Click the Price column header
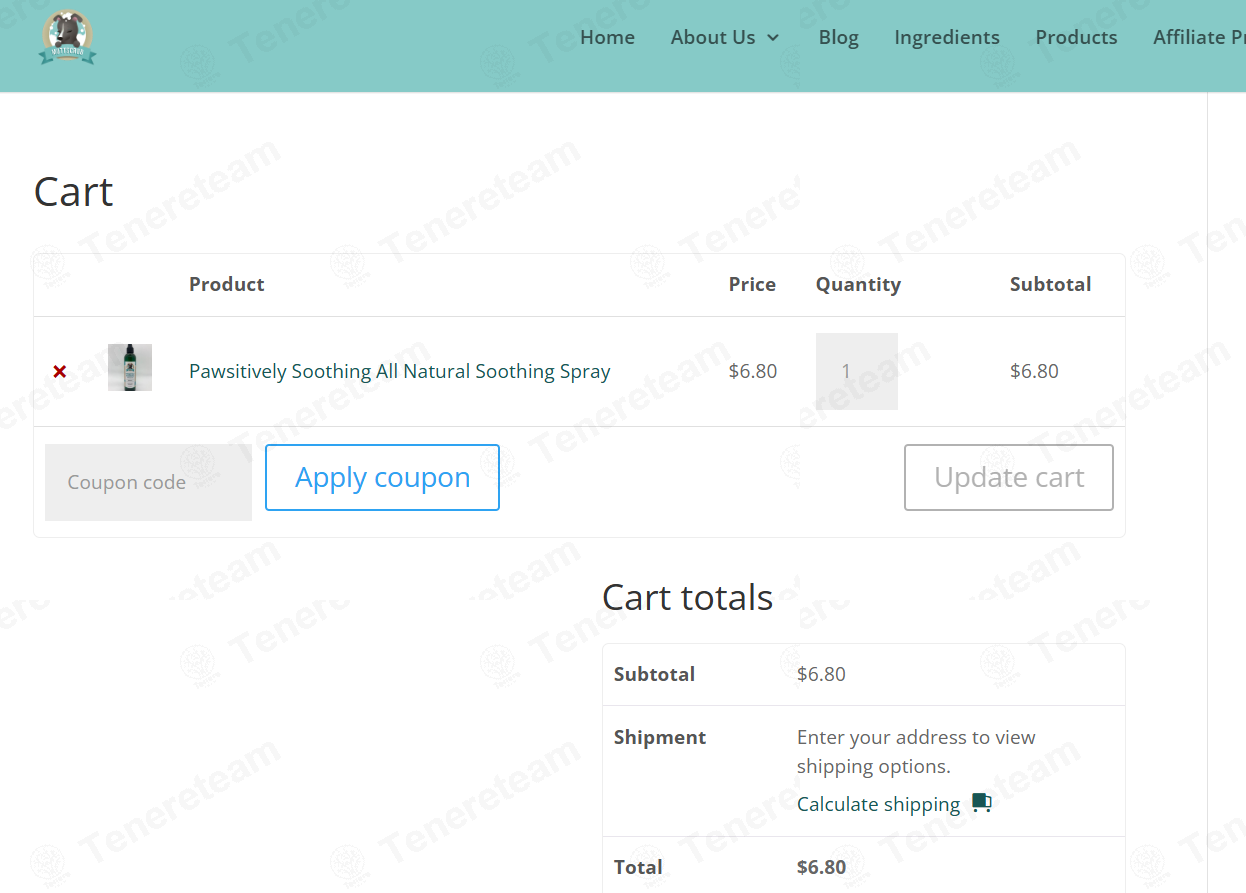1246x893 pixels. [752, 284]
